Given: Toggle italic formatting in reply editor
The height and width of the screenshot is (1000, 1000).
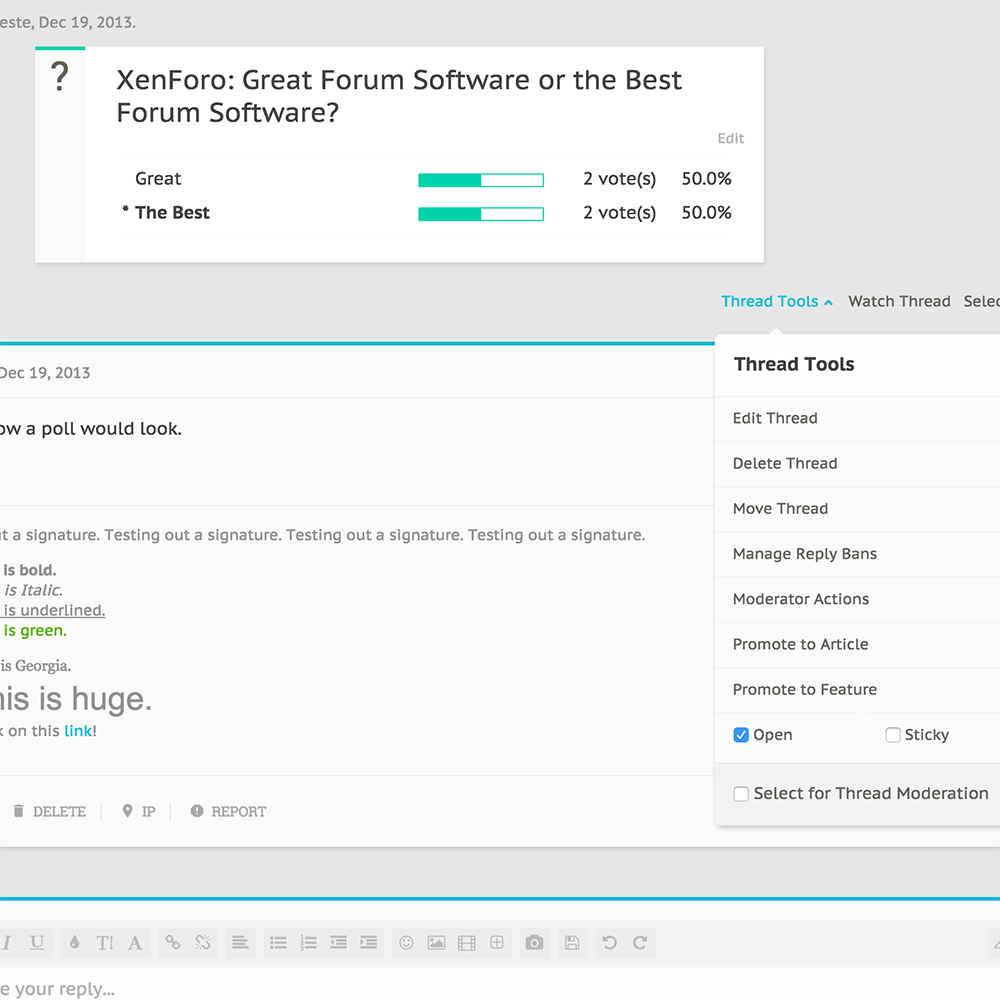Looking at the screenshot, I should 6,943.
